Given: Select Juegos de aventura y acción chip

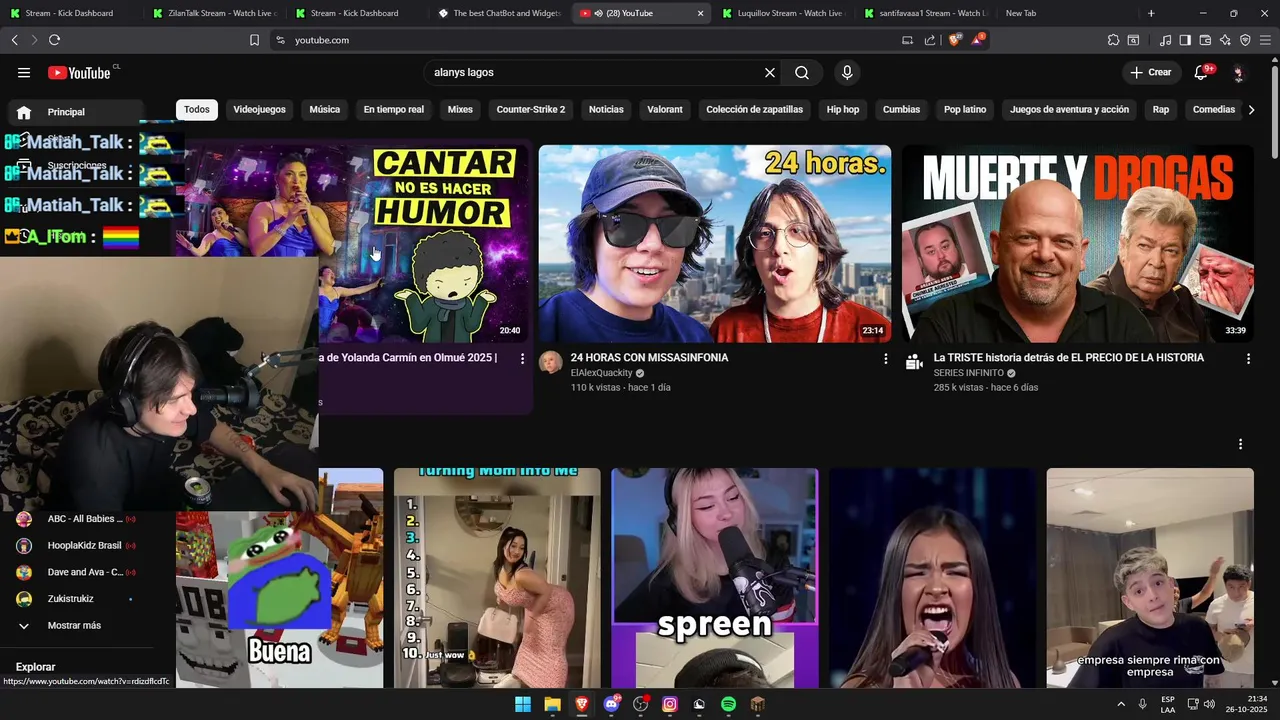Looking at the screenshot, I should [x=1070, y=110].
